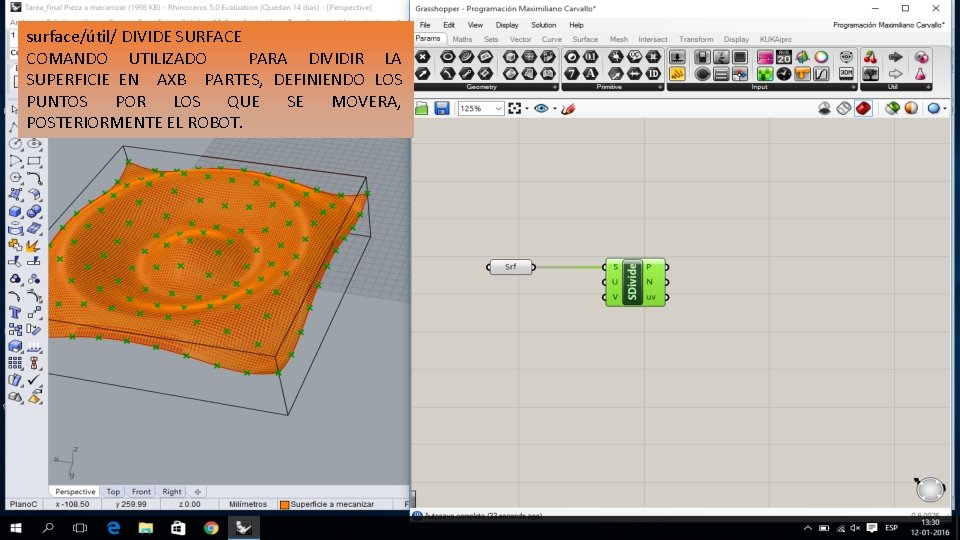Save the Grasshopper document with floppy icon
960x540 pixels.
(441, 108)
